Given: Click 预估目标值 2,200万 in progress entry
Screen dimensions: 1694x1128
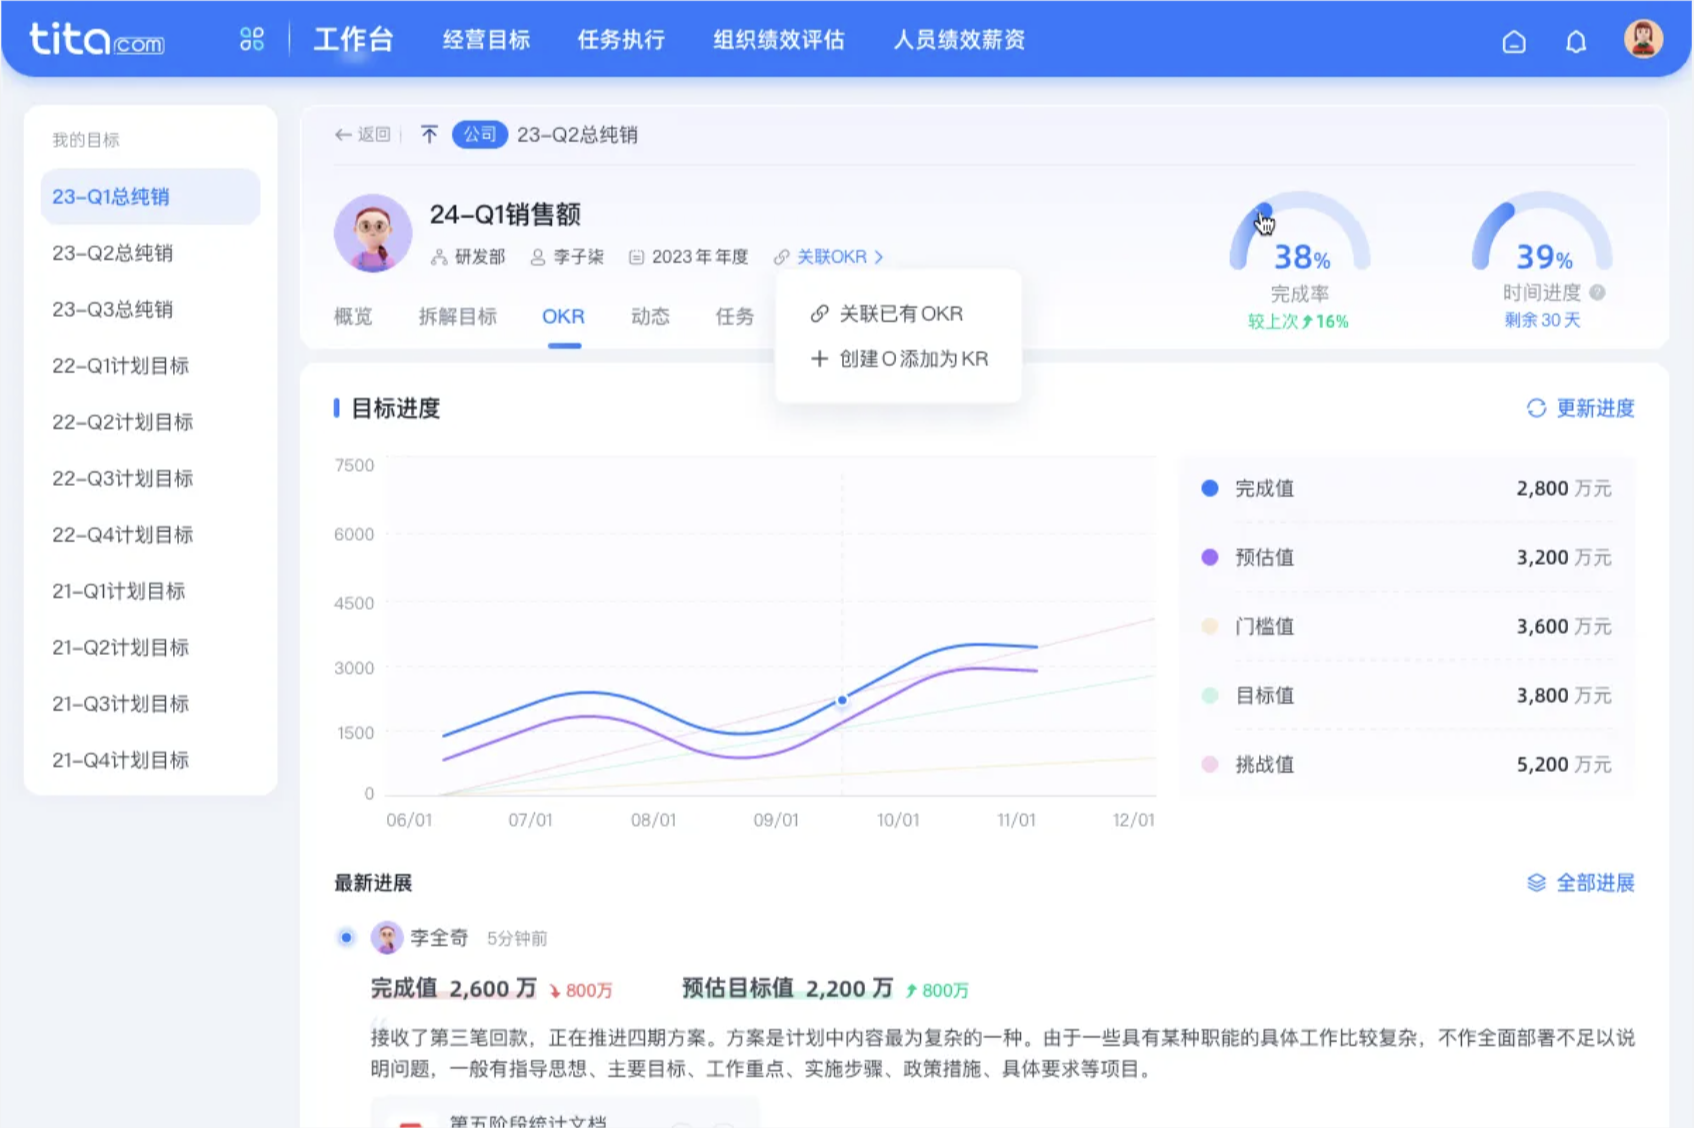Looking at the screenshot, I should [x=787, y=988].
